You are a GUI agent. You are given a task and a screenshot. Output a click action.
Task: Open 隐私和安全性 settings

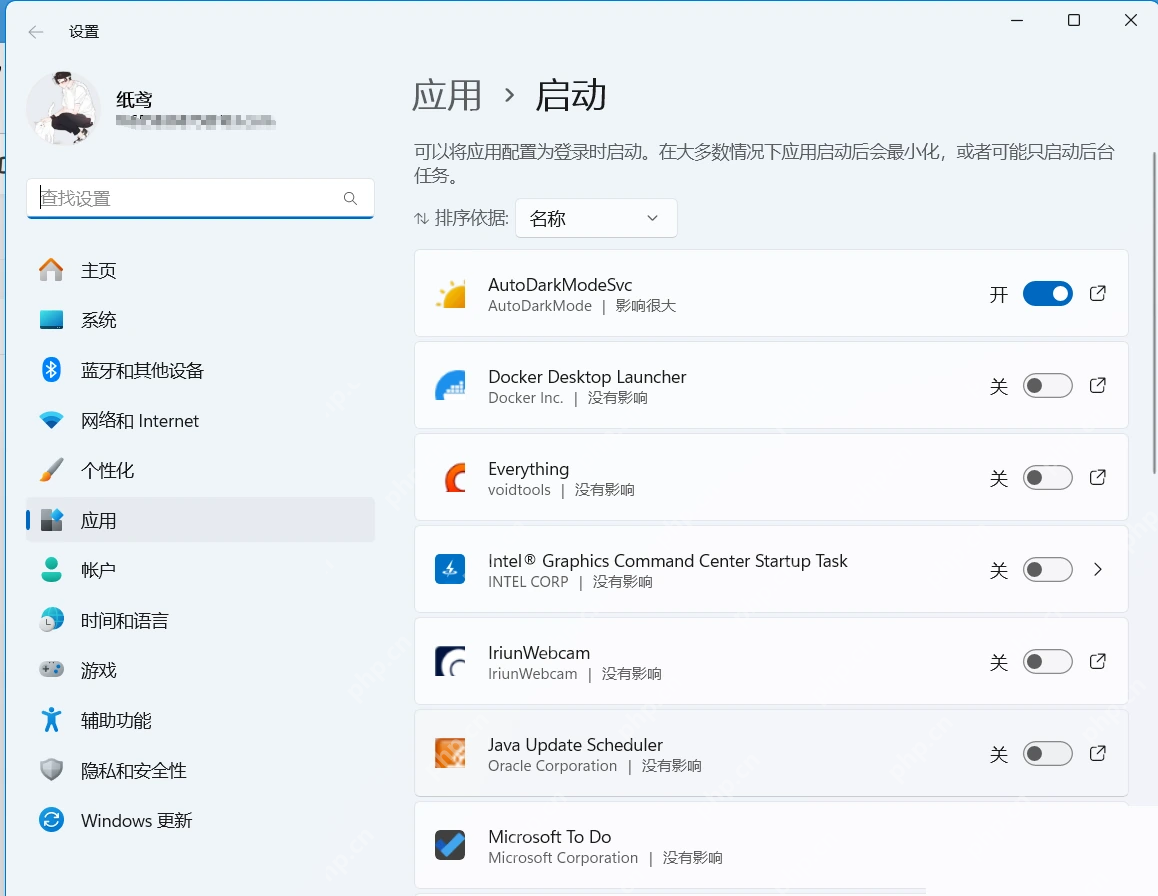tap(200, 770)
